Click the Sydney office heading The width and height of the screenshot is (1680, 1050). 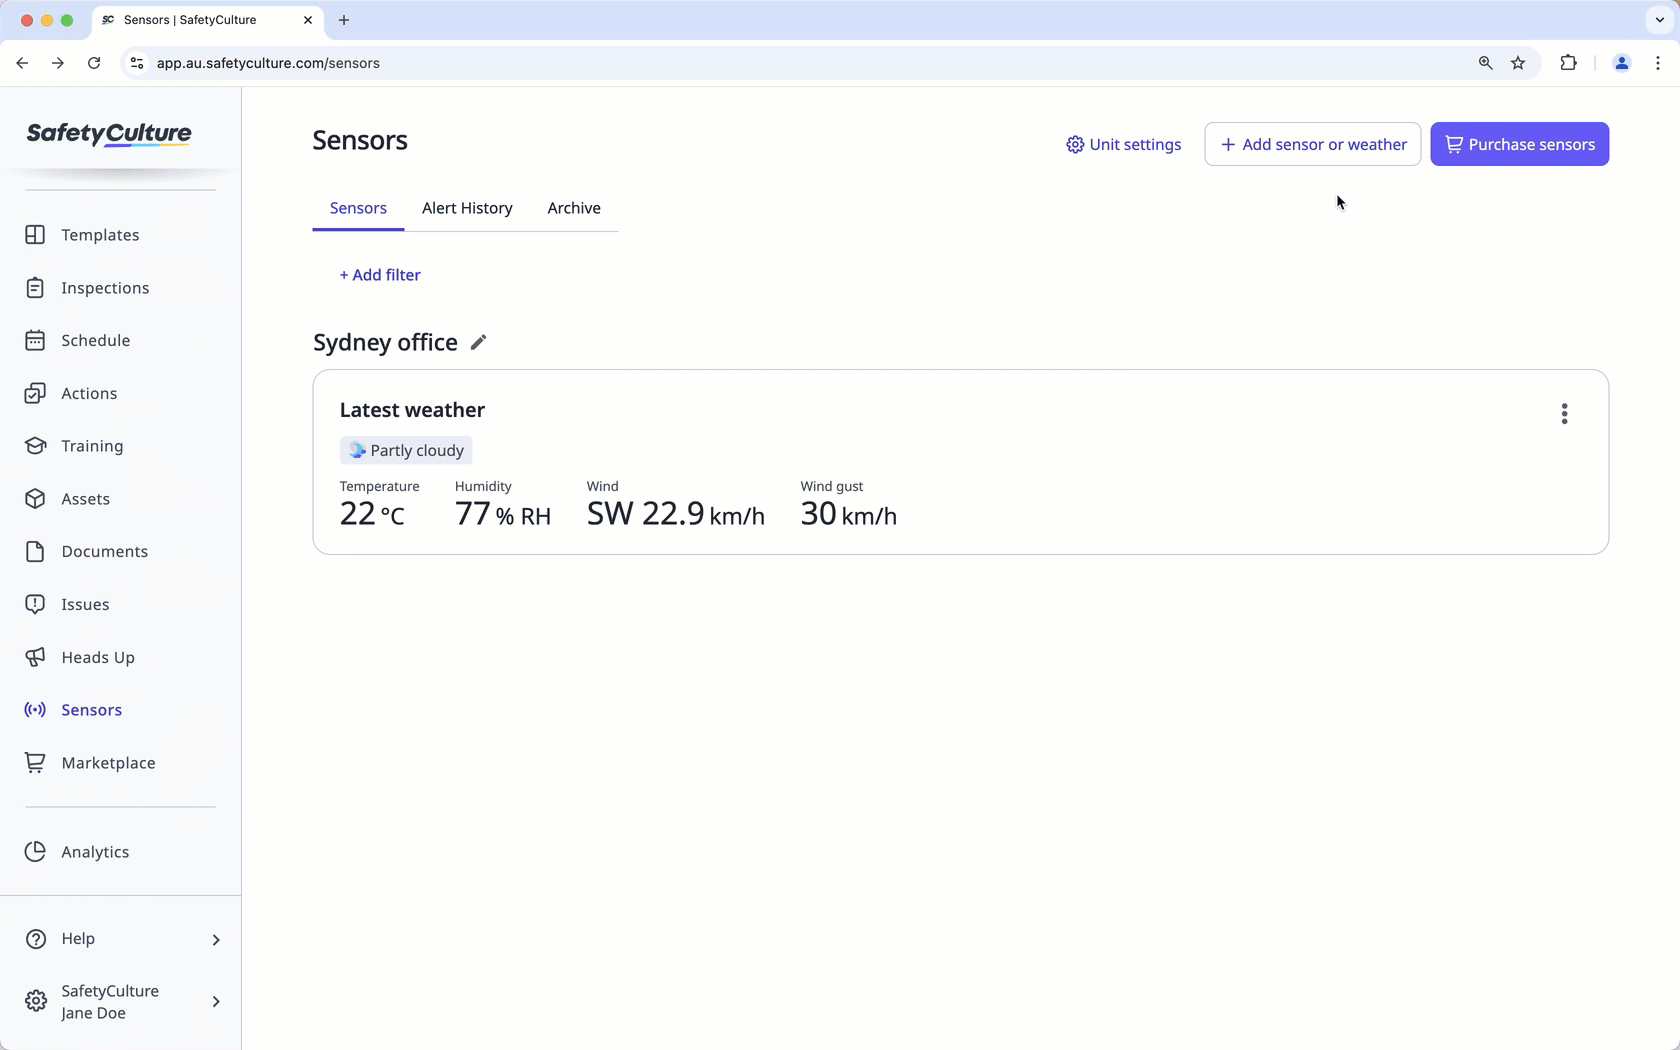[385, 343]
